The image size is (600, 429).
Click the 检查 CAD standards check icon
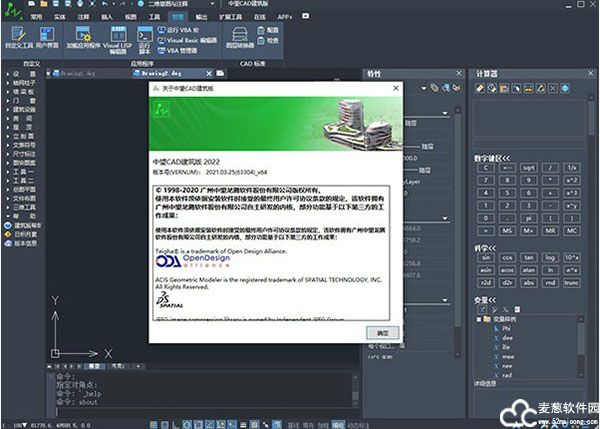point(268,40)
